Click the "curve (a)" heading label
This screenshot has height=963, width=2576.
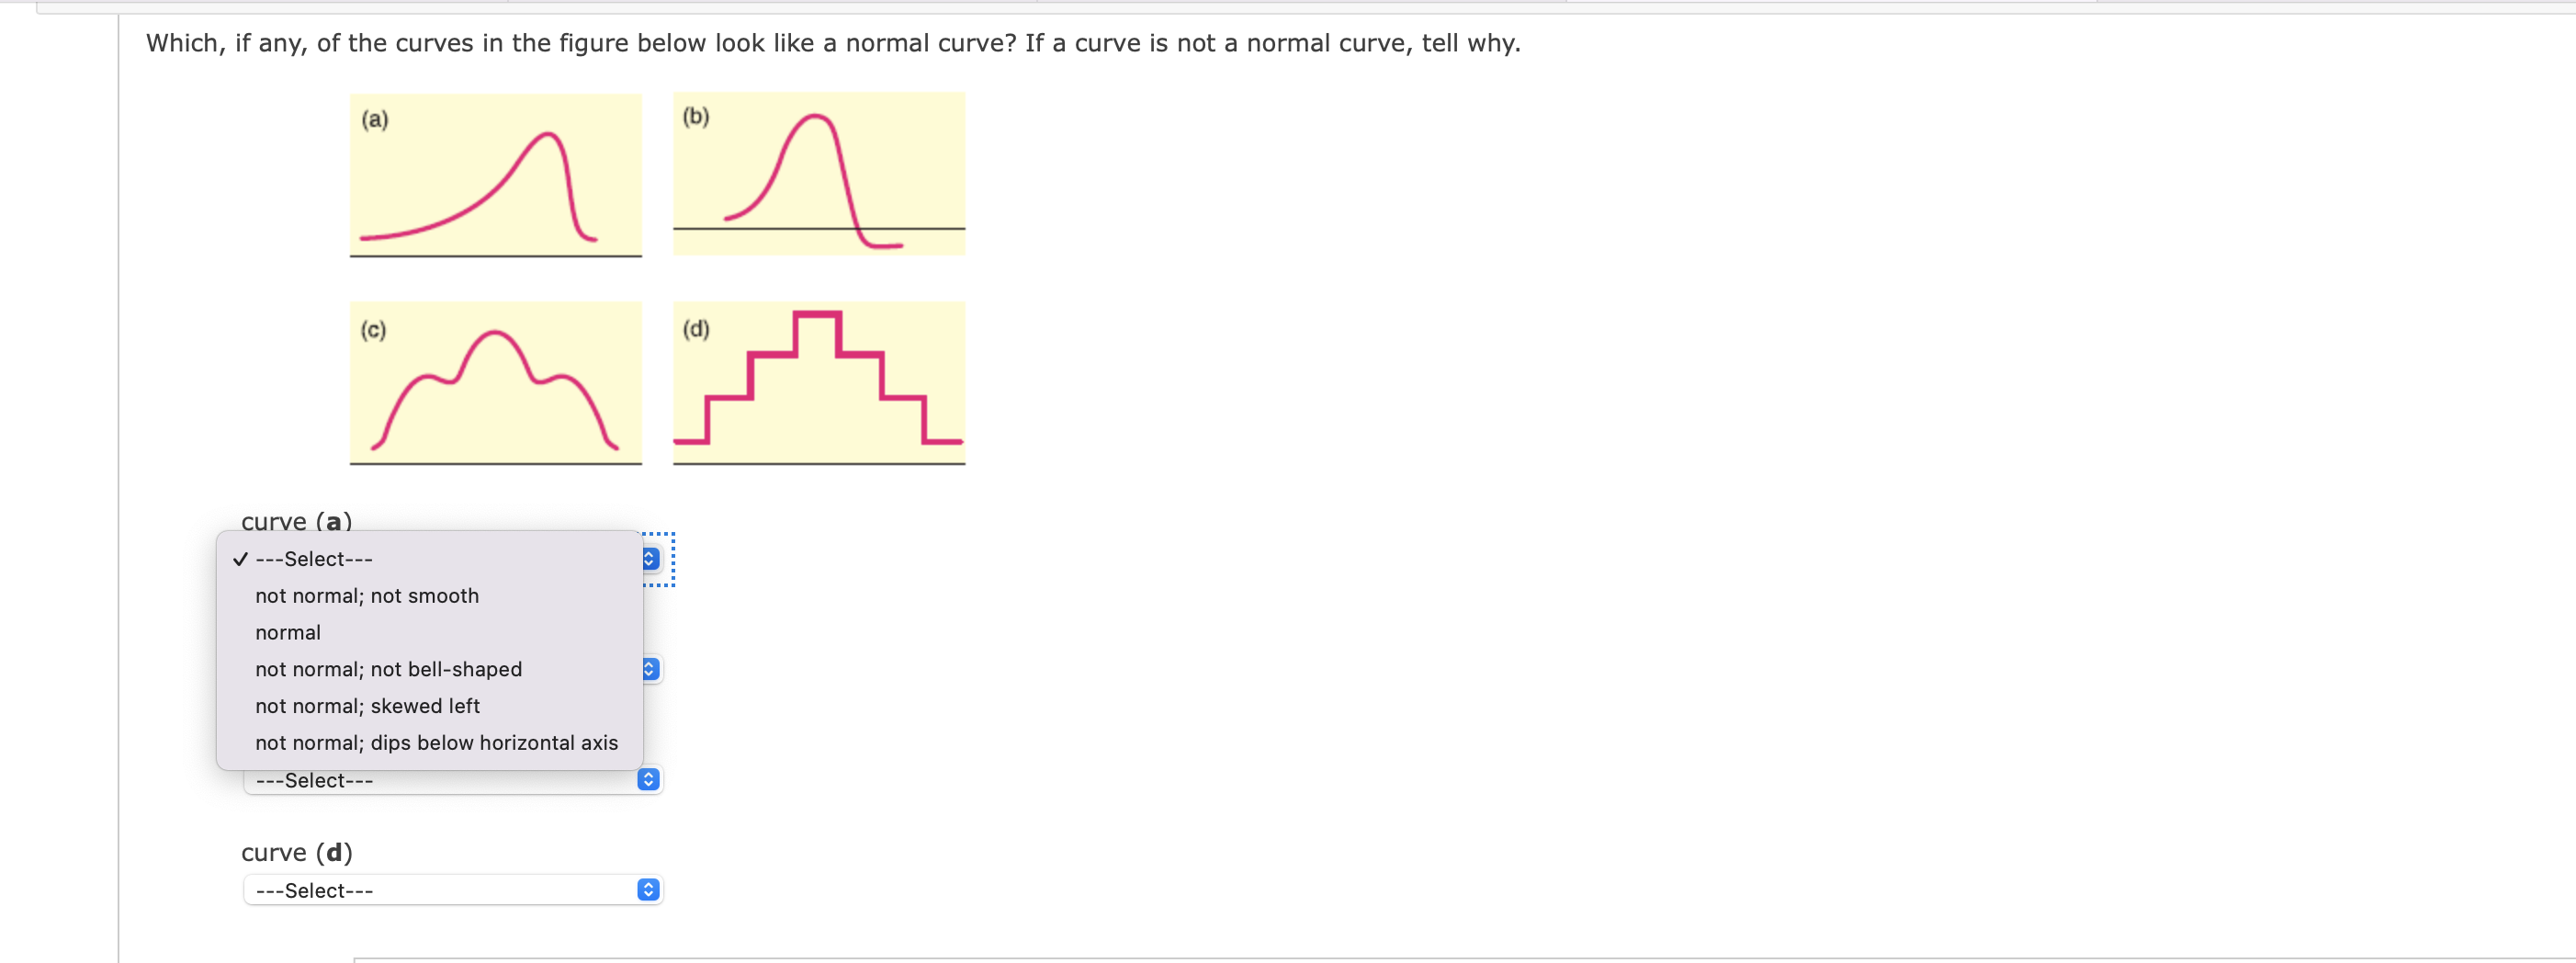click(x=296, y=520)
